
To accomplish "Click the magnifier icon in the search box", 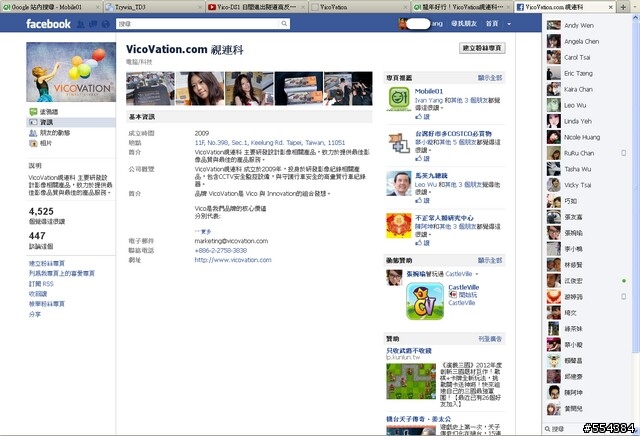I will click(284, 24).
